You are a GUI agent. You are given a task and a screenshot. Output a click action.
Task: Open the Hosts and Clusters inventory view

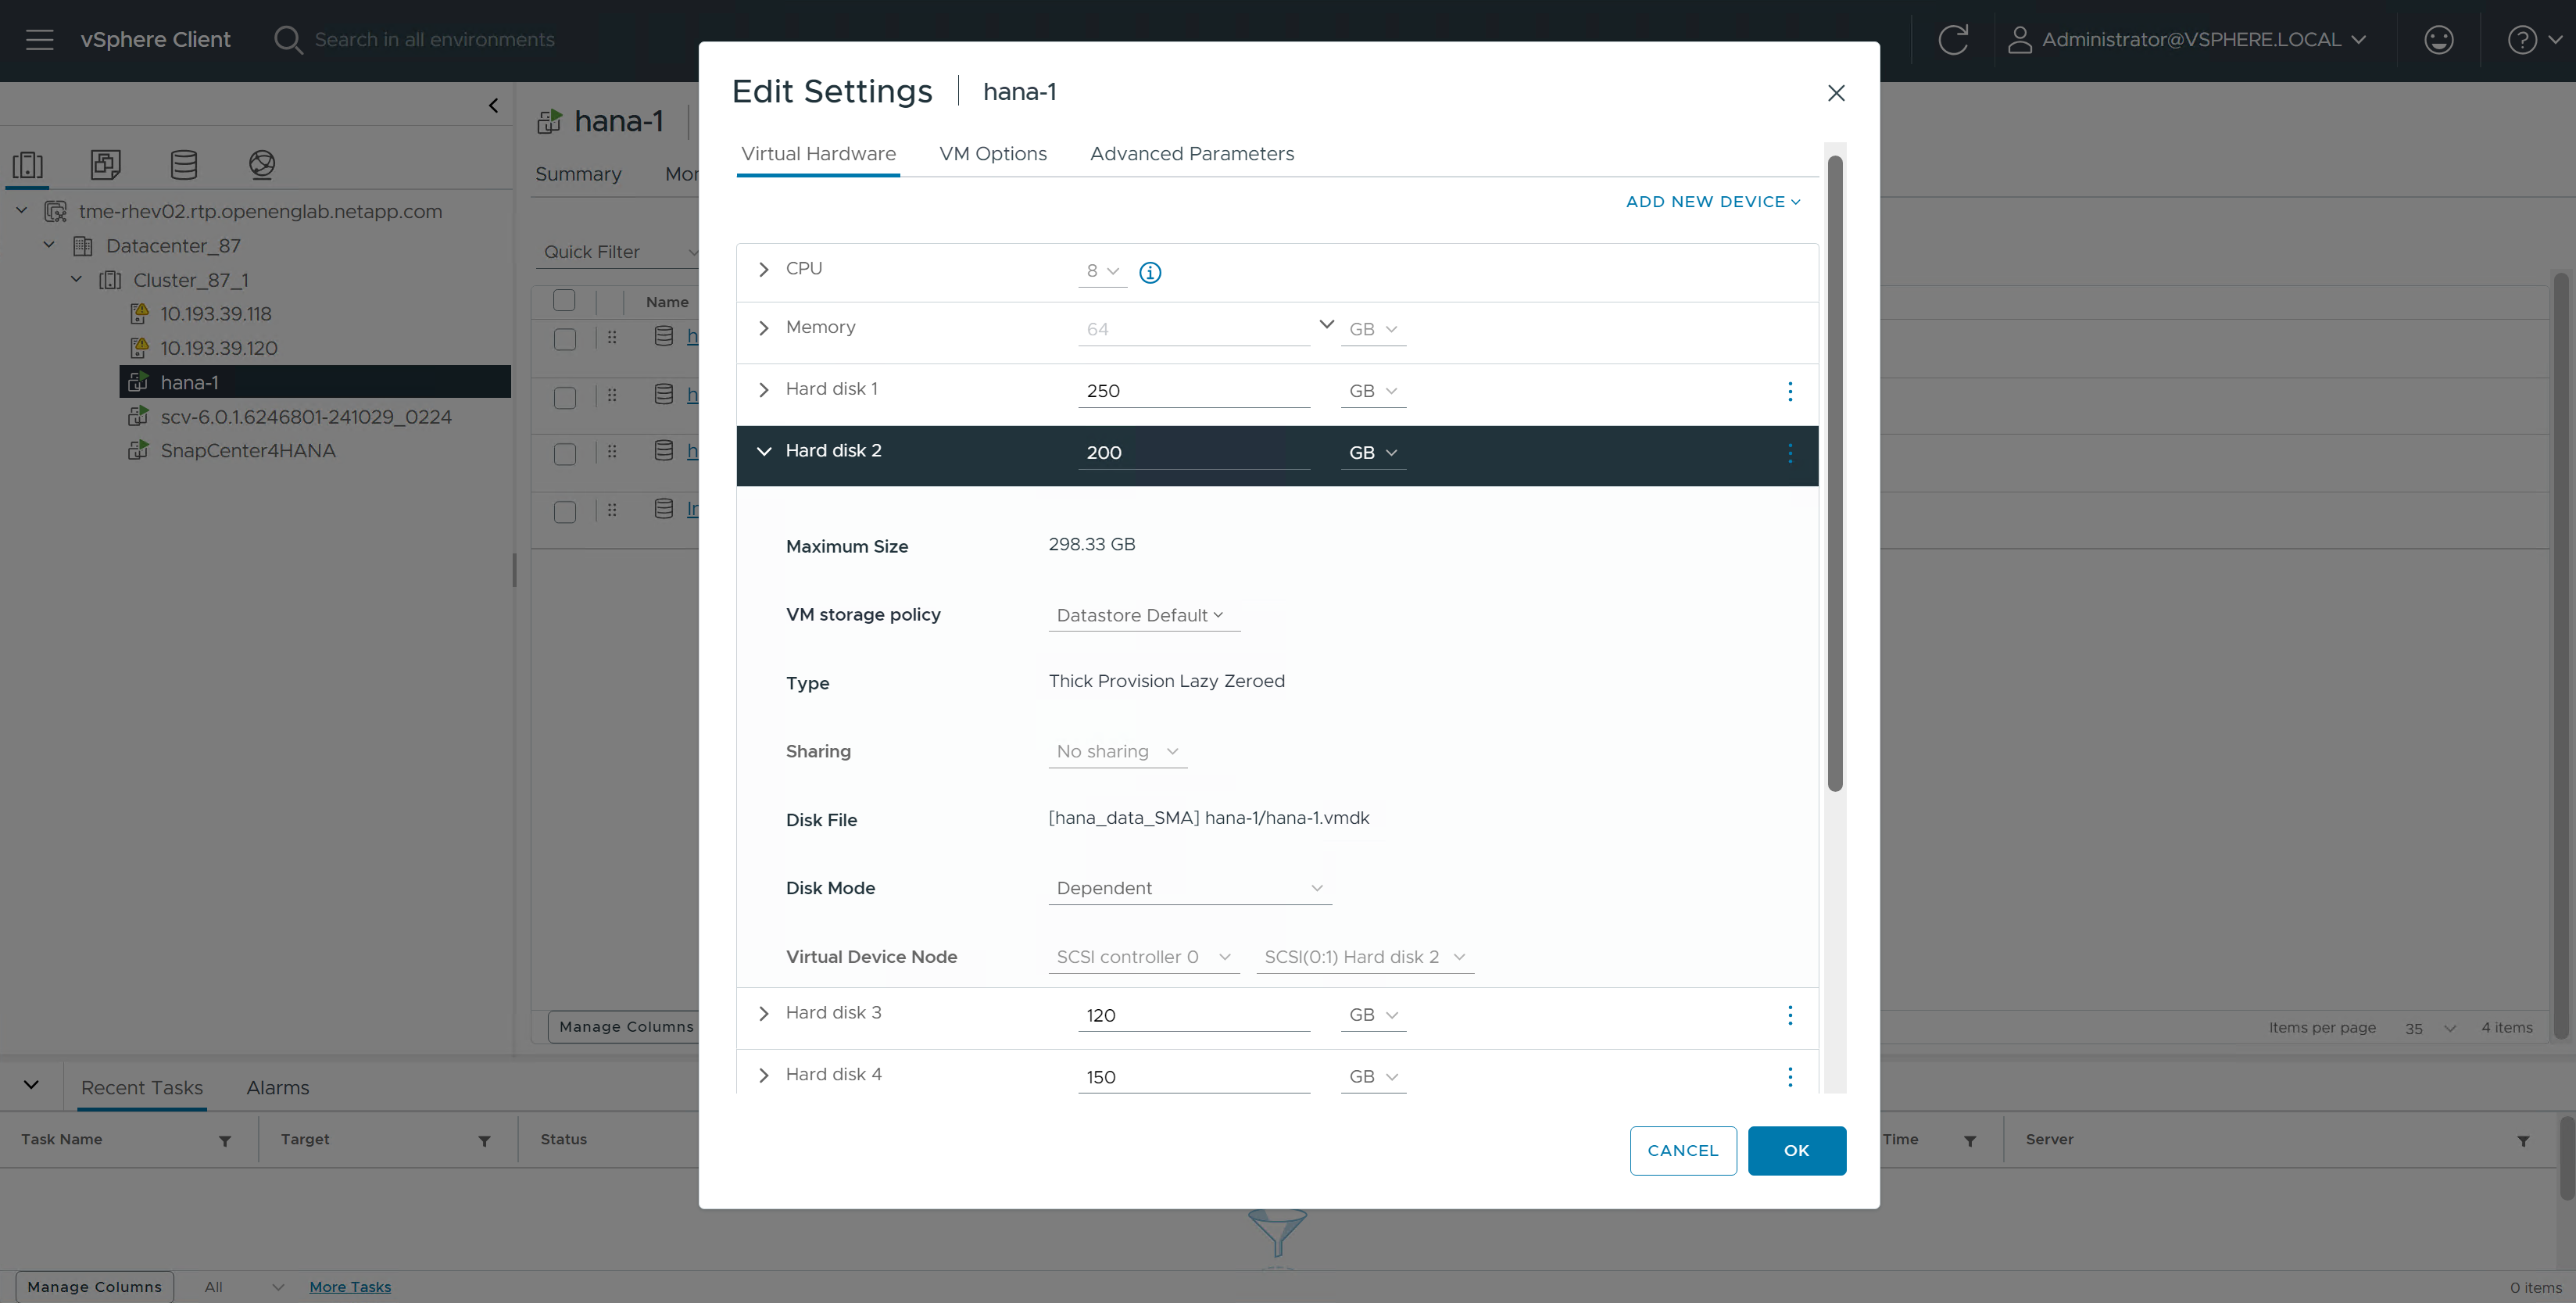click(x=28, y=164)
